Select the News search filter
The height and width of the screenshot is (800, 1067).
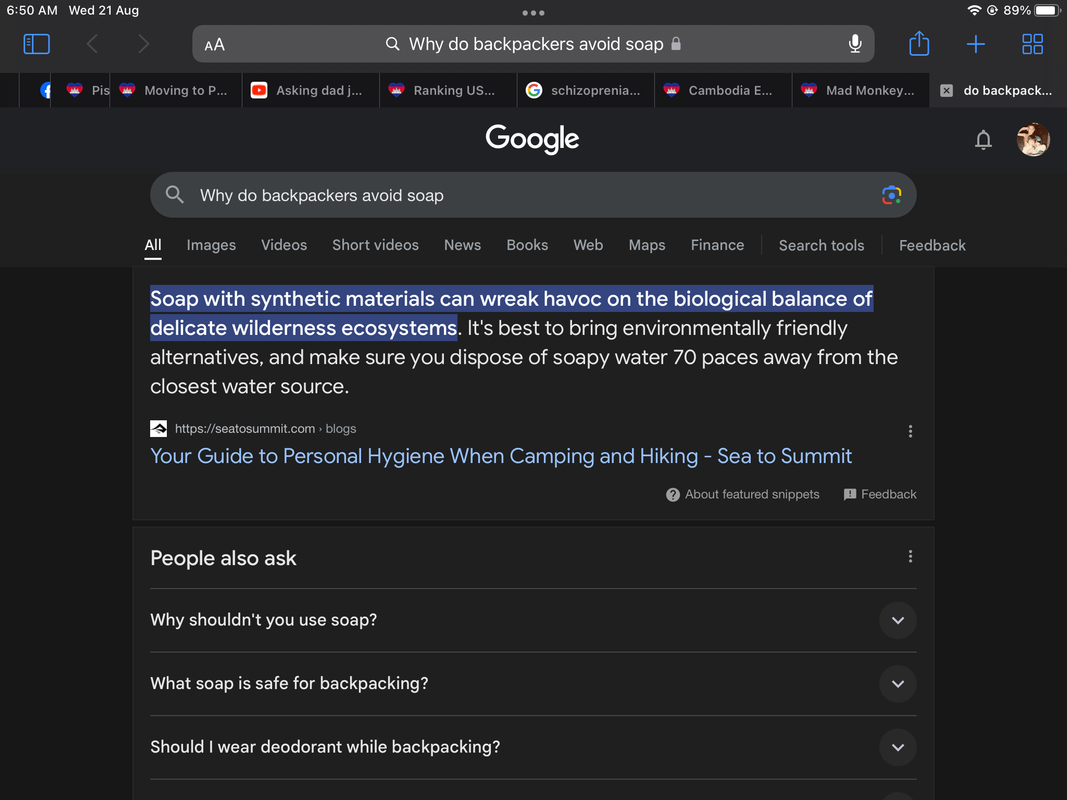point(462,245)
